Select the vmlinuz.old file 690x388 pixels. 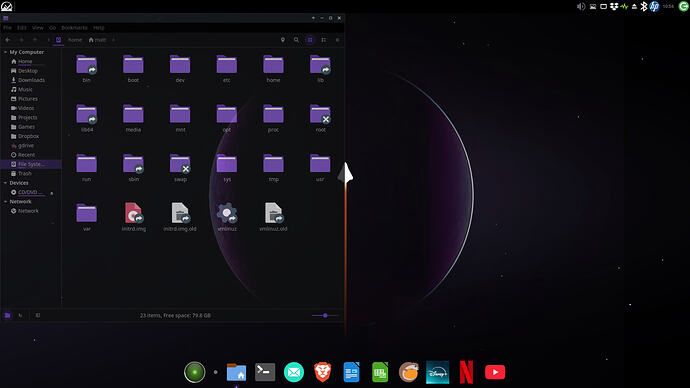(273, 213)
